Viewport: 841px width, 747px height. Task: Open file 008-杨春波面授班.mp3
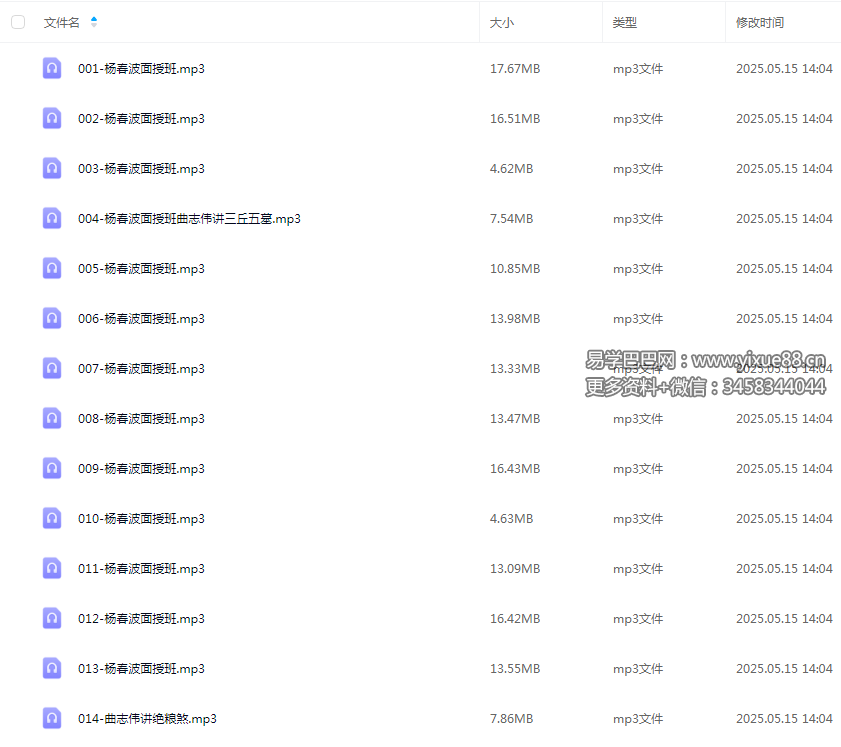pyautogui.click(x=141, y=419)
